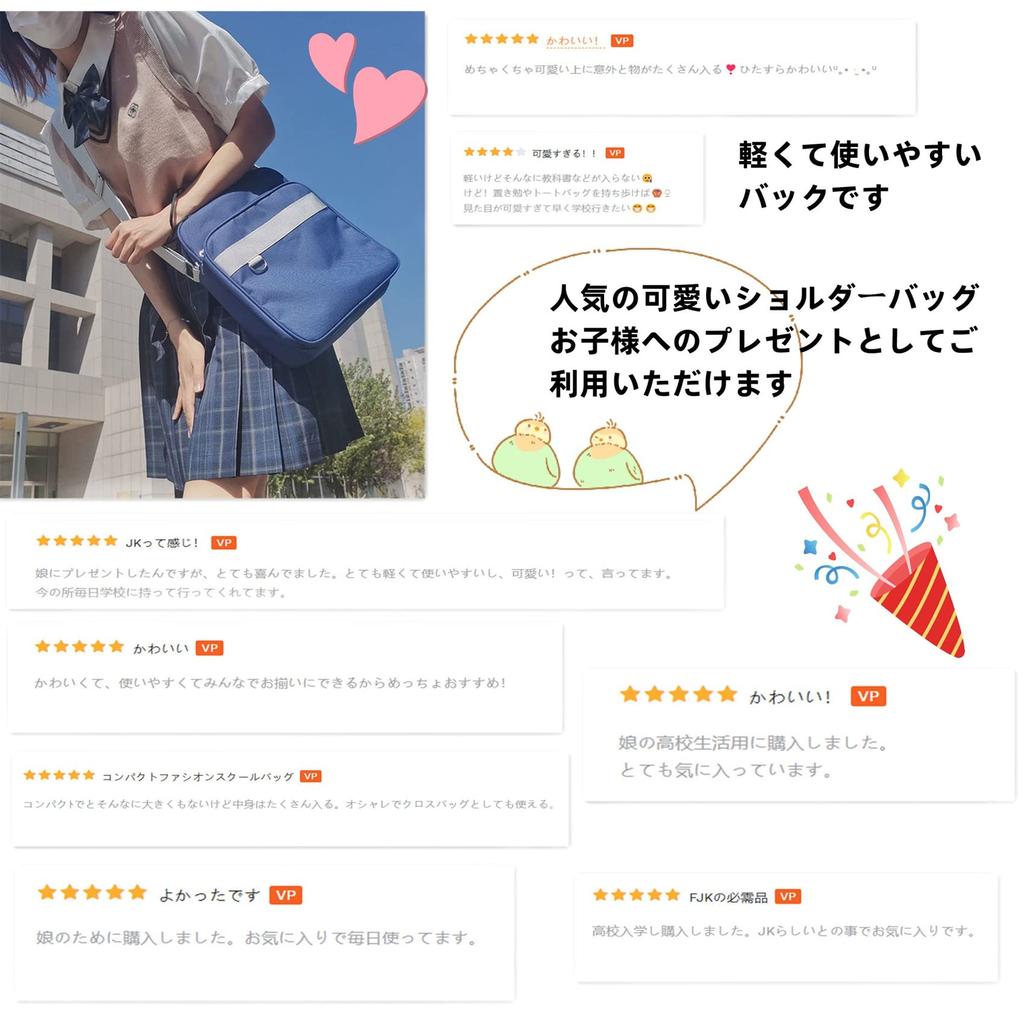
Task: Click the VP badge beside FJKの必需品
Action: pyautogui.click(x=788, y=897)
